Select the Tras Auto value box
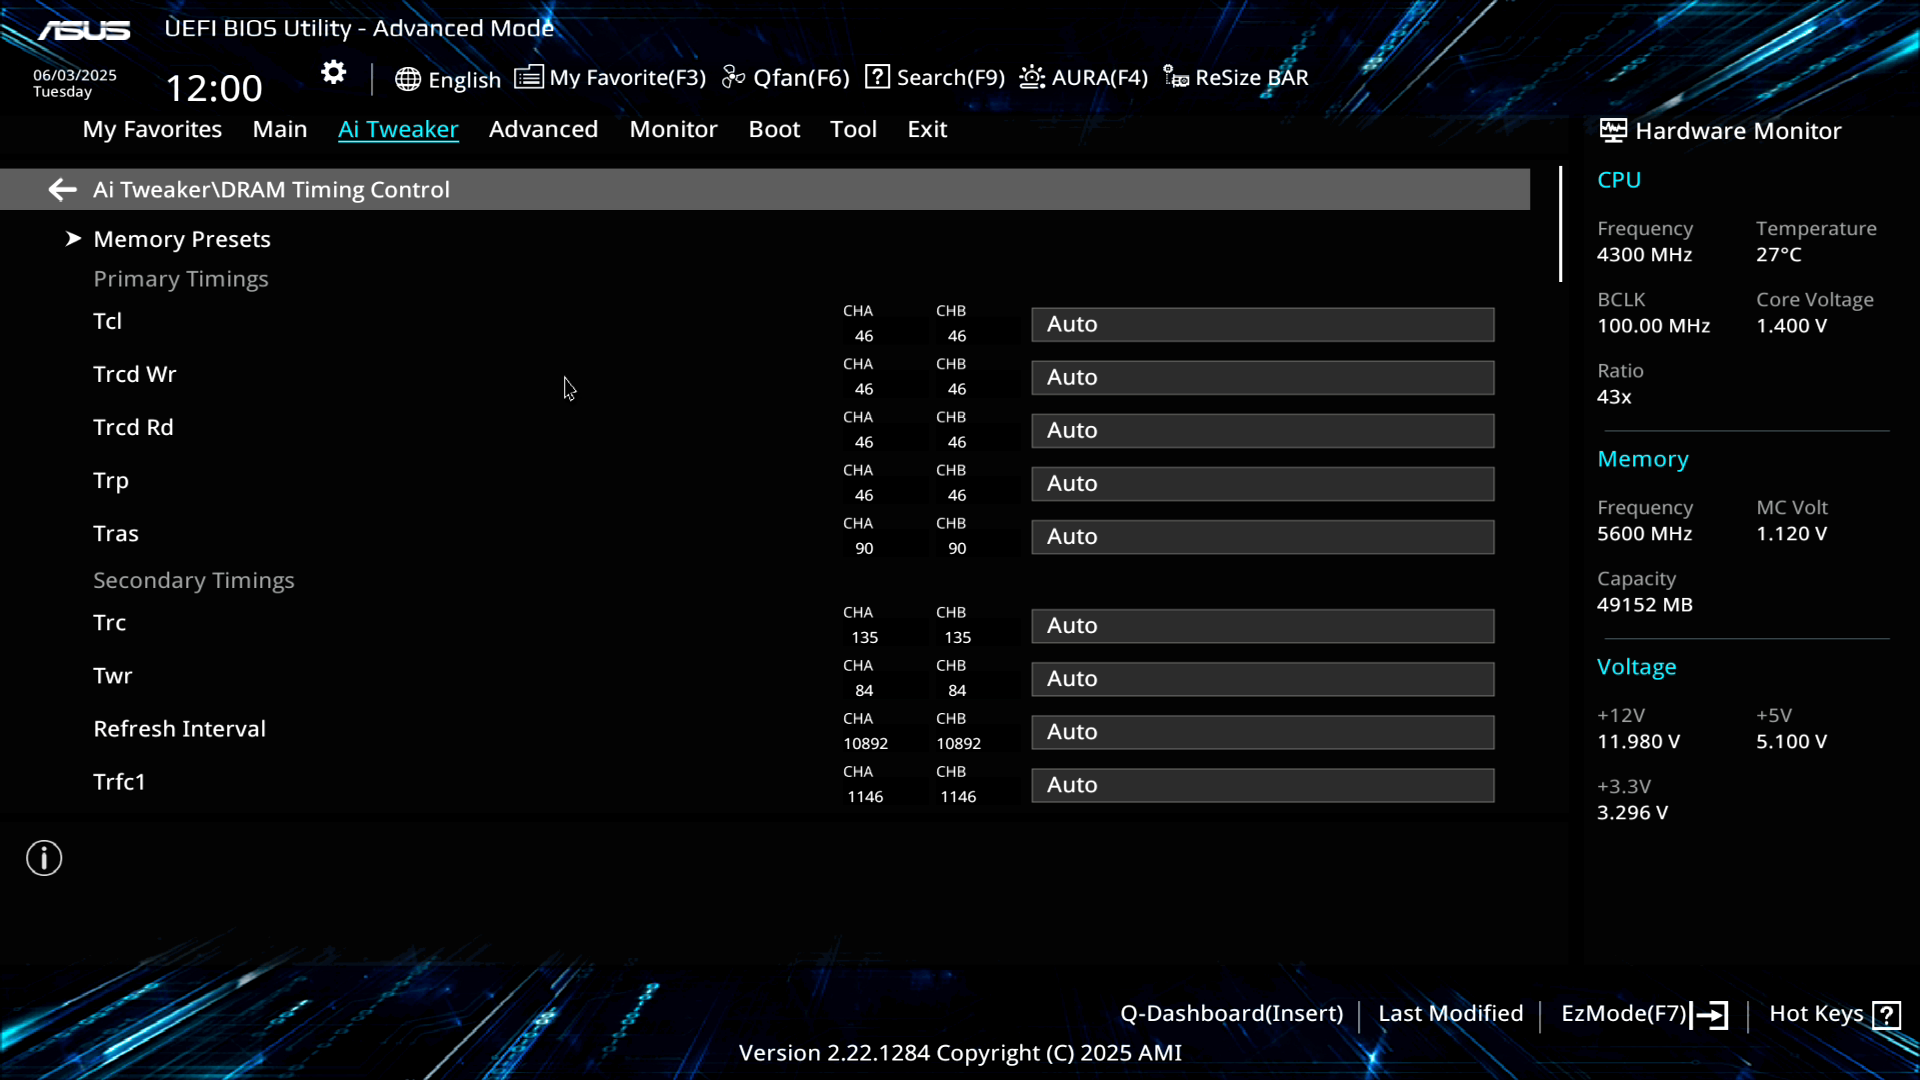This screenshot has width=1920, height=1080. [1262, 537]
